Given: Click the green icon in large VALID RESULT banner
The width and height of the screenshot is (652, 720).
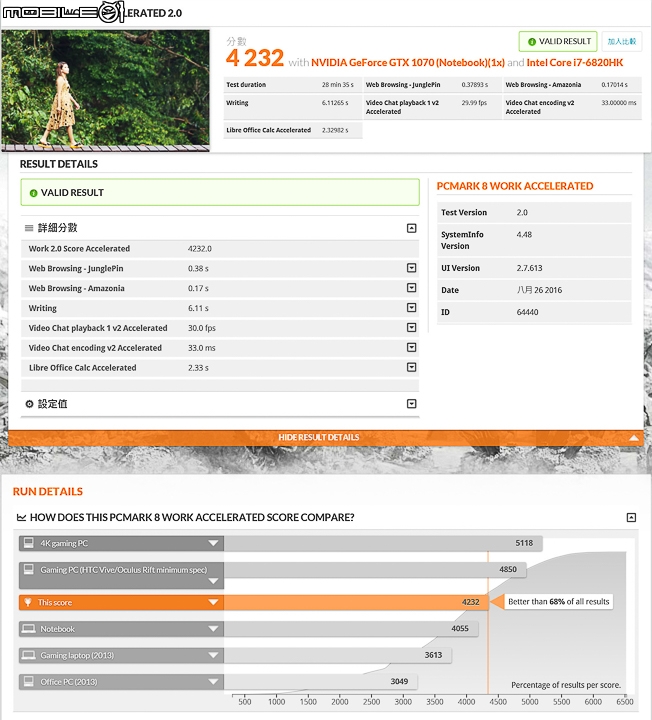Looking at the screenshot, I should click(x=33, y=193).
